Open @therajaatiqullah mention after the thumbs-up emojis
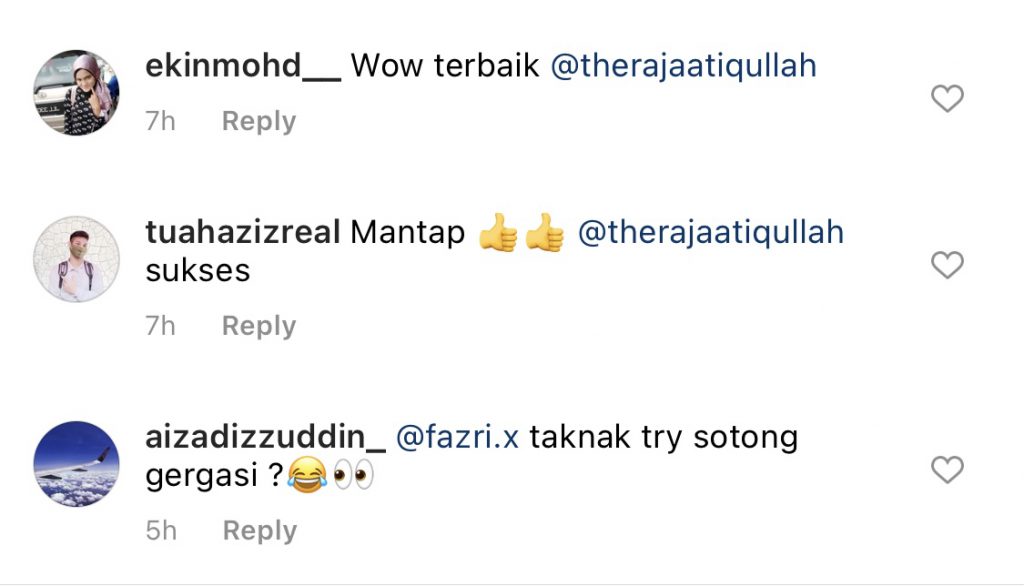 pos(711,233)
